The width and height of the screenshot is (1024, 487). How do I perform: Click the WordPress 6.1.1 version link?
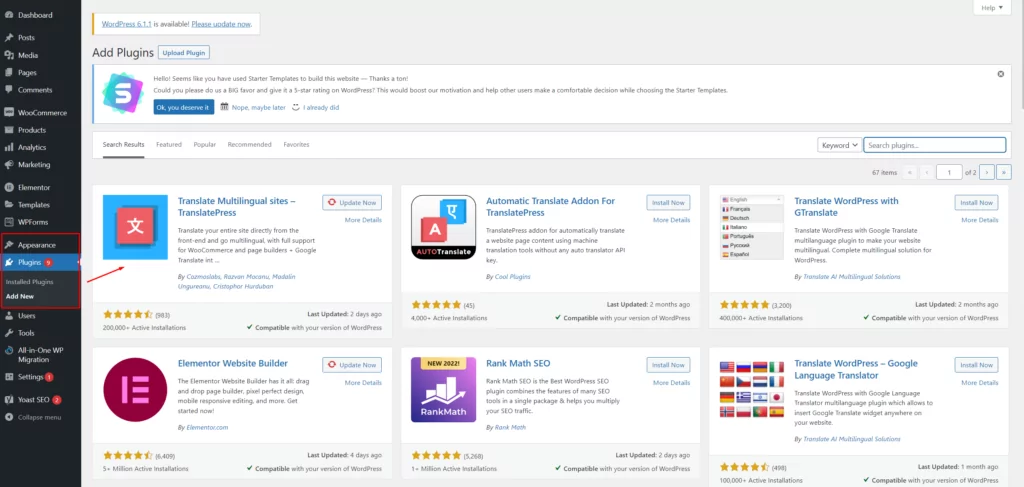[x=127, y=24]
